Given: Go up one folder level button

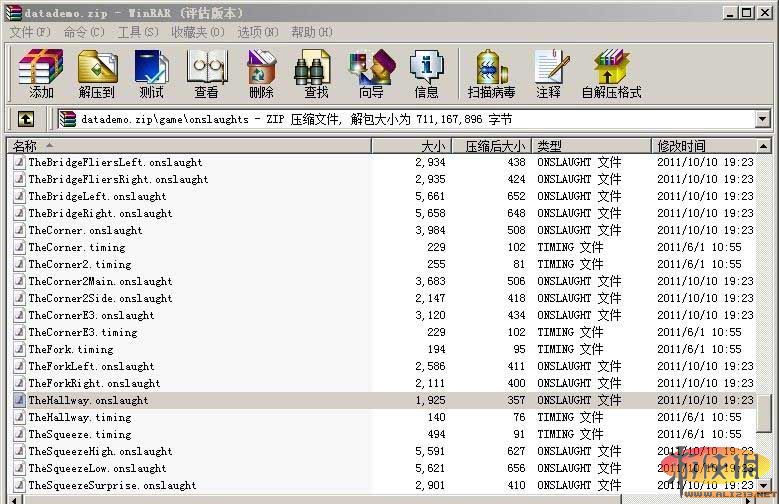Looking at the screenshot, I should tap(26, 119).
